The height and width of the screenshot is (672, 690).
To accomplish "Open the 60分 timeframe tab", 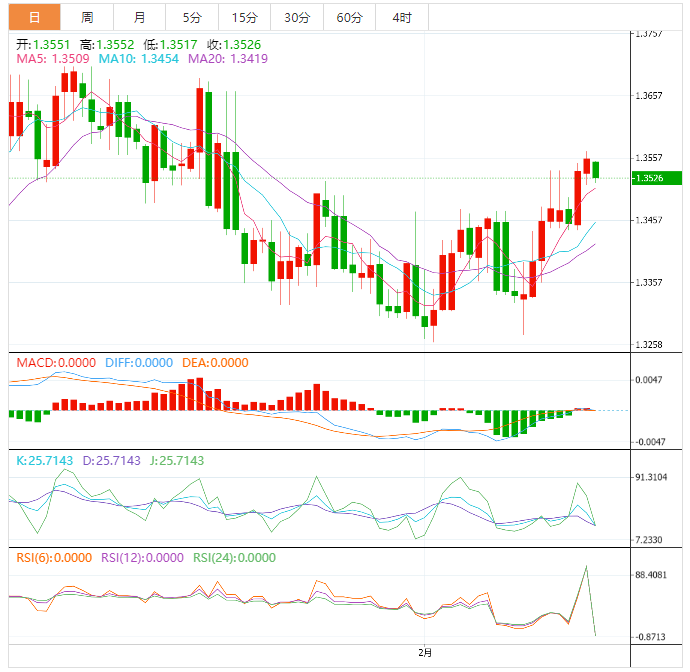I will point(349,17).
